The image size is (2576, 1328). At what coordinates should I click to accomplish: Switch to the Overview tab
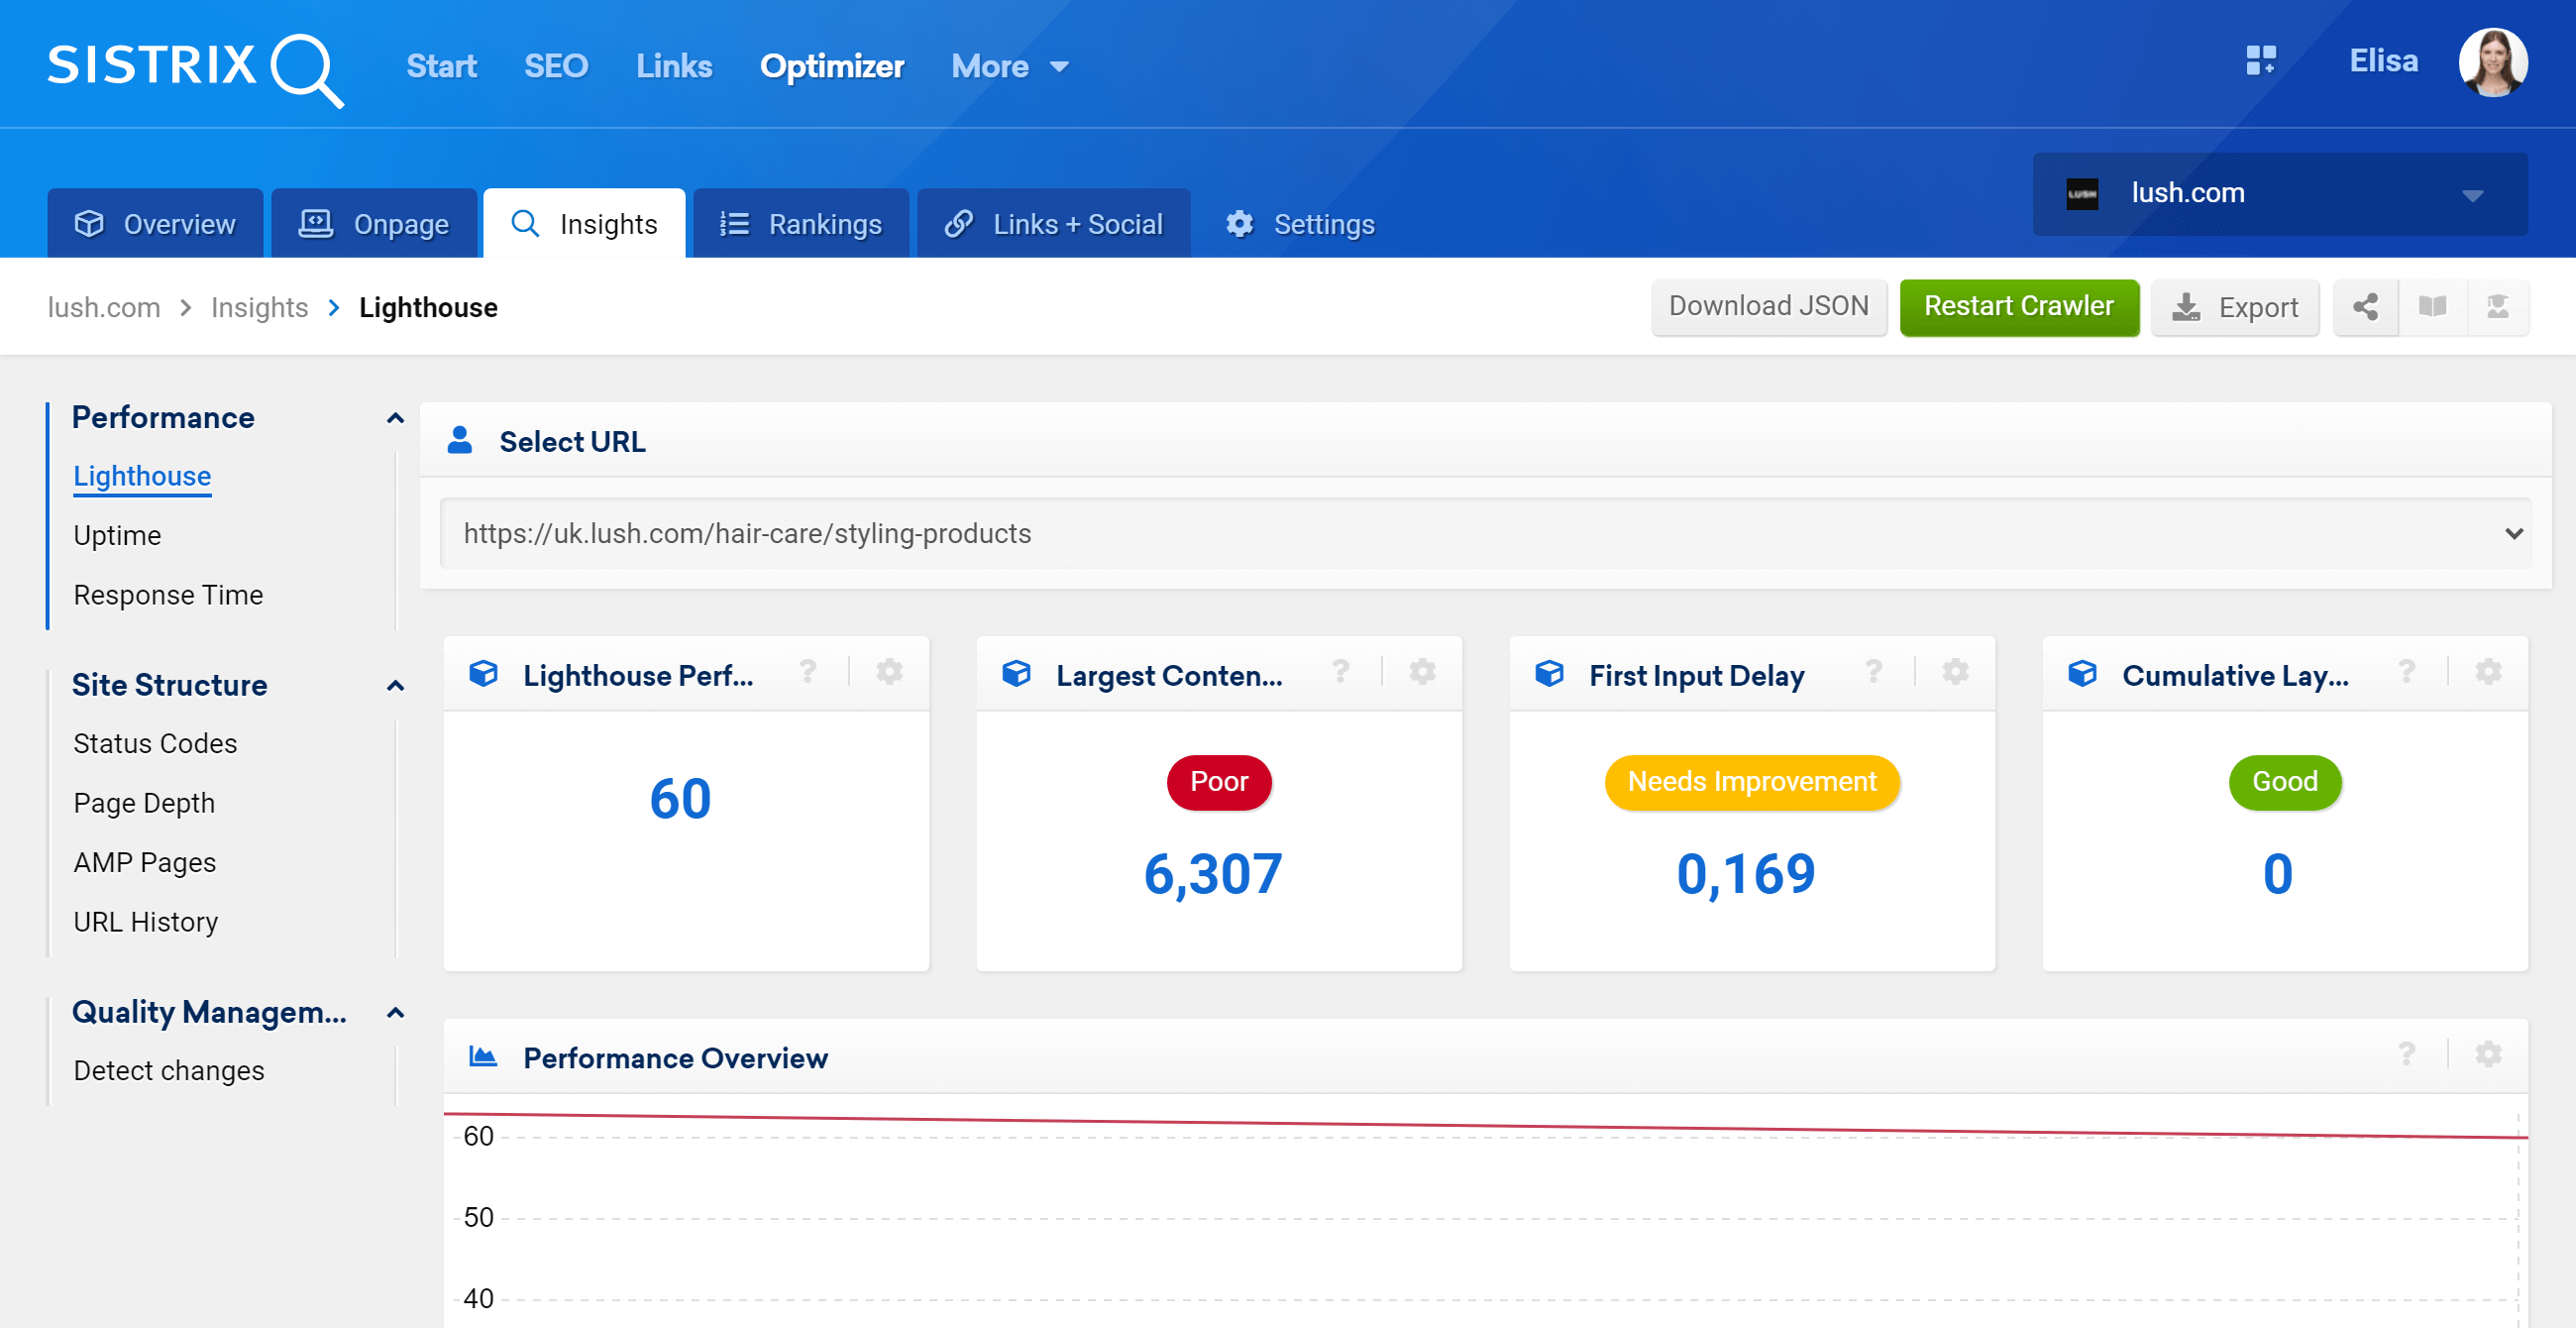click(155, 224)
